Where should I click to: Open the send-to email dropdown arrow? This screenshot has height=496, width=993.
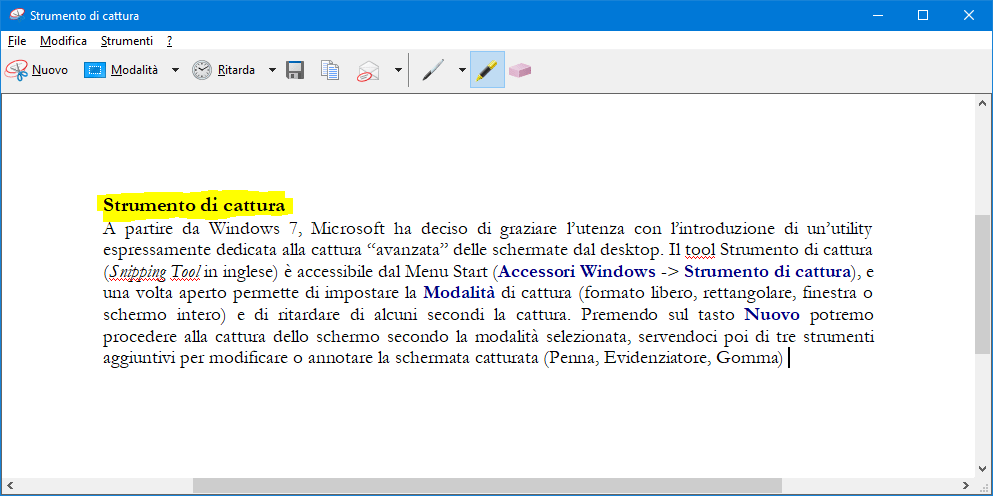click(x=398, y=70)
